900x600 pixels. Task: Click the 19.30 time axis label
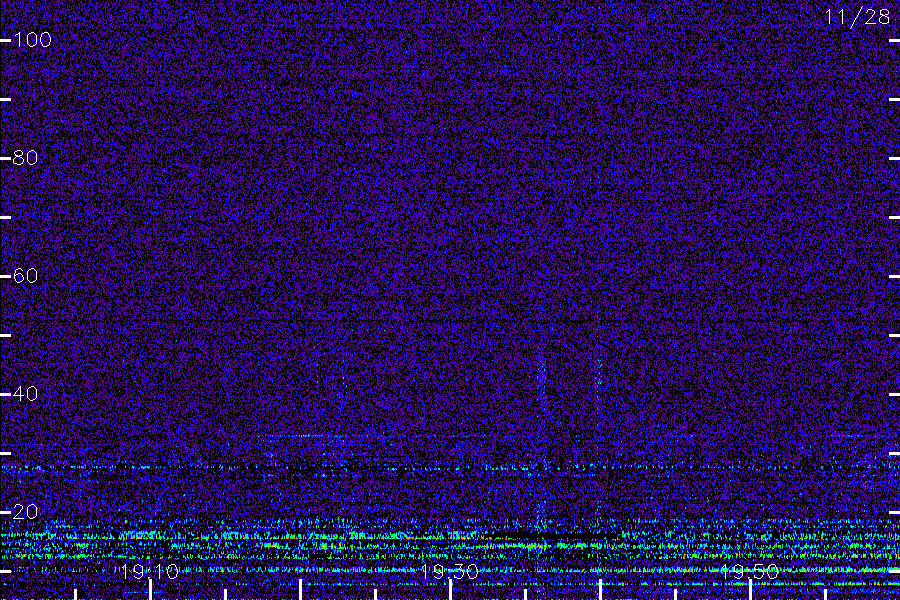(x=449, y=572)
